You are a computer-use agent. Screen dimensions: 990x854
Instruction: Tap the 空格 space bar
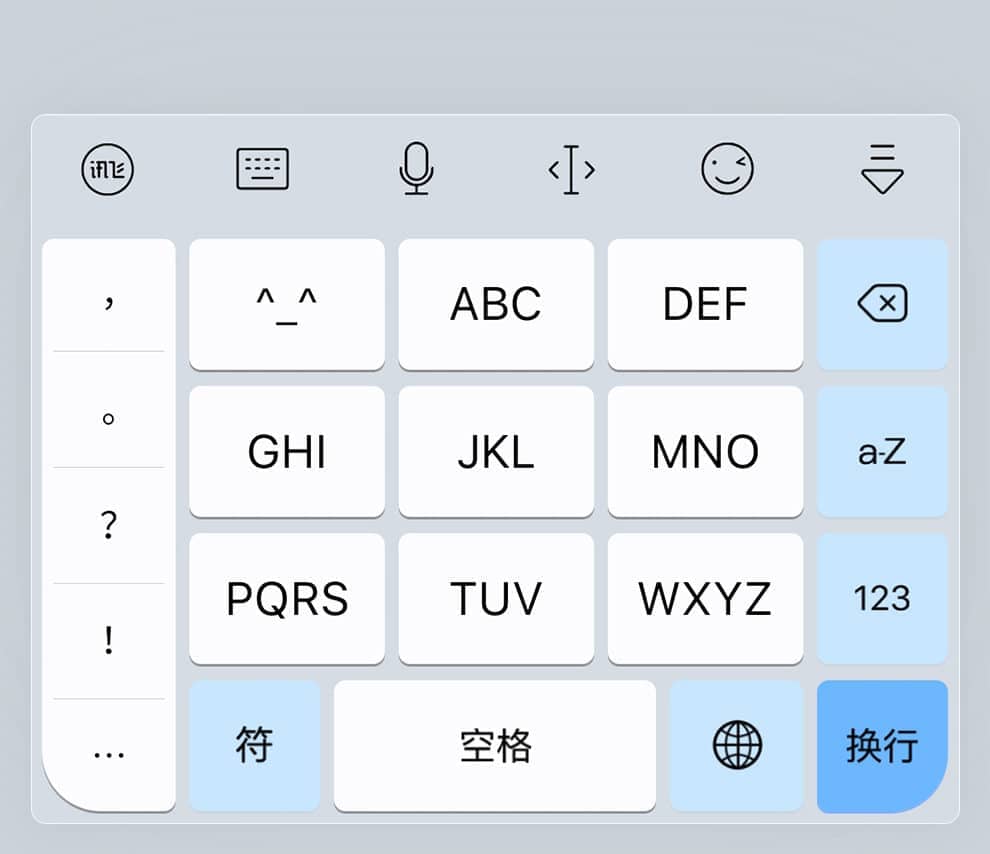tap(495, 745)
